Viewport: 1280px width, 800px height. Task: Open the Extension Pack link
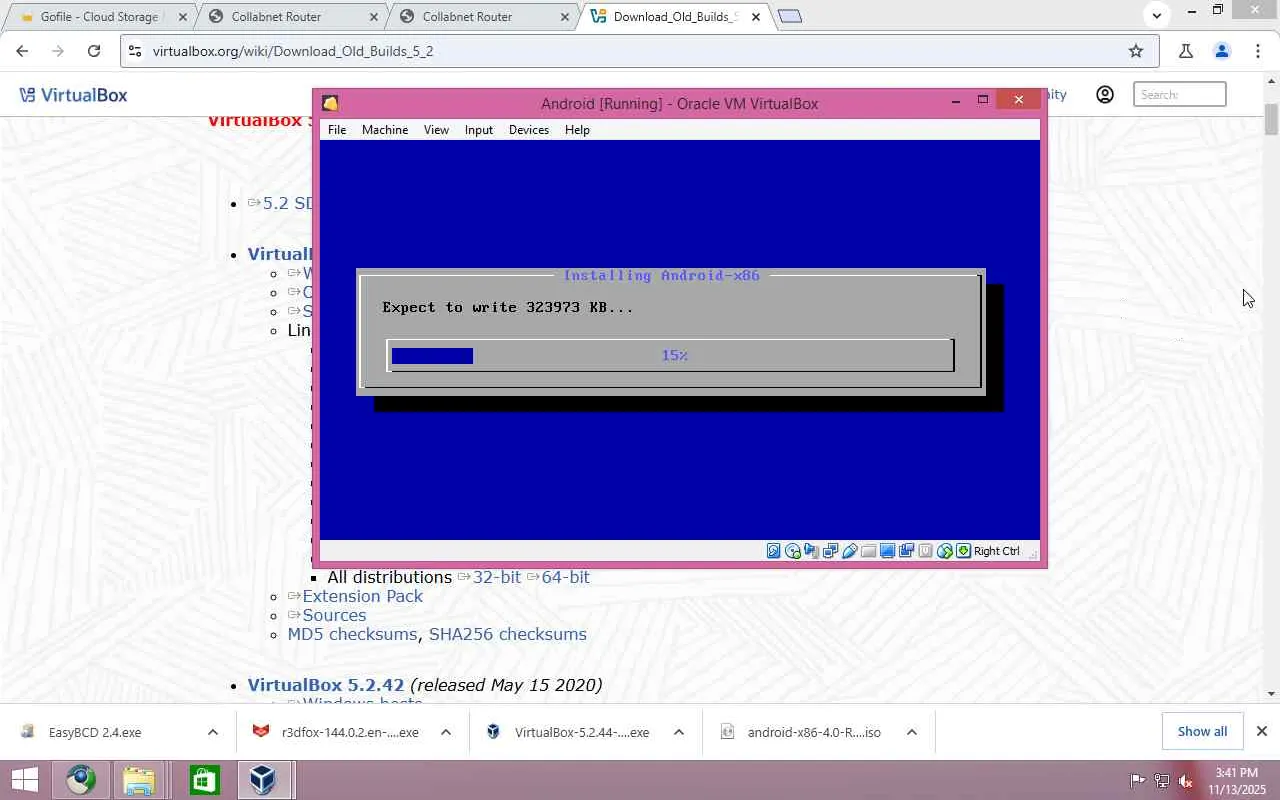363,596
